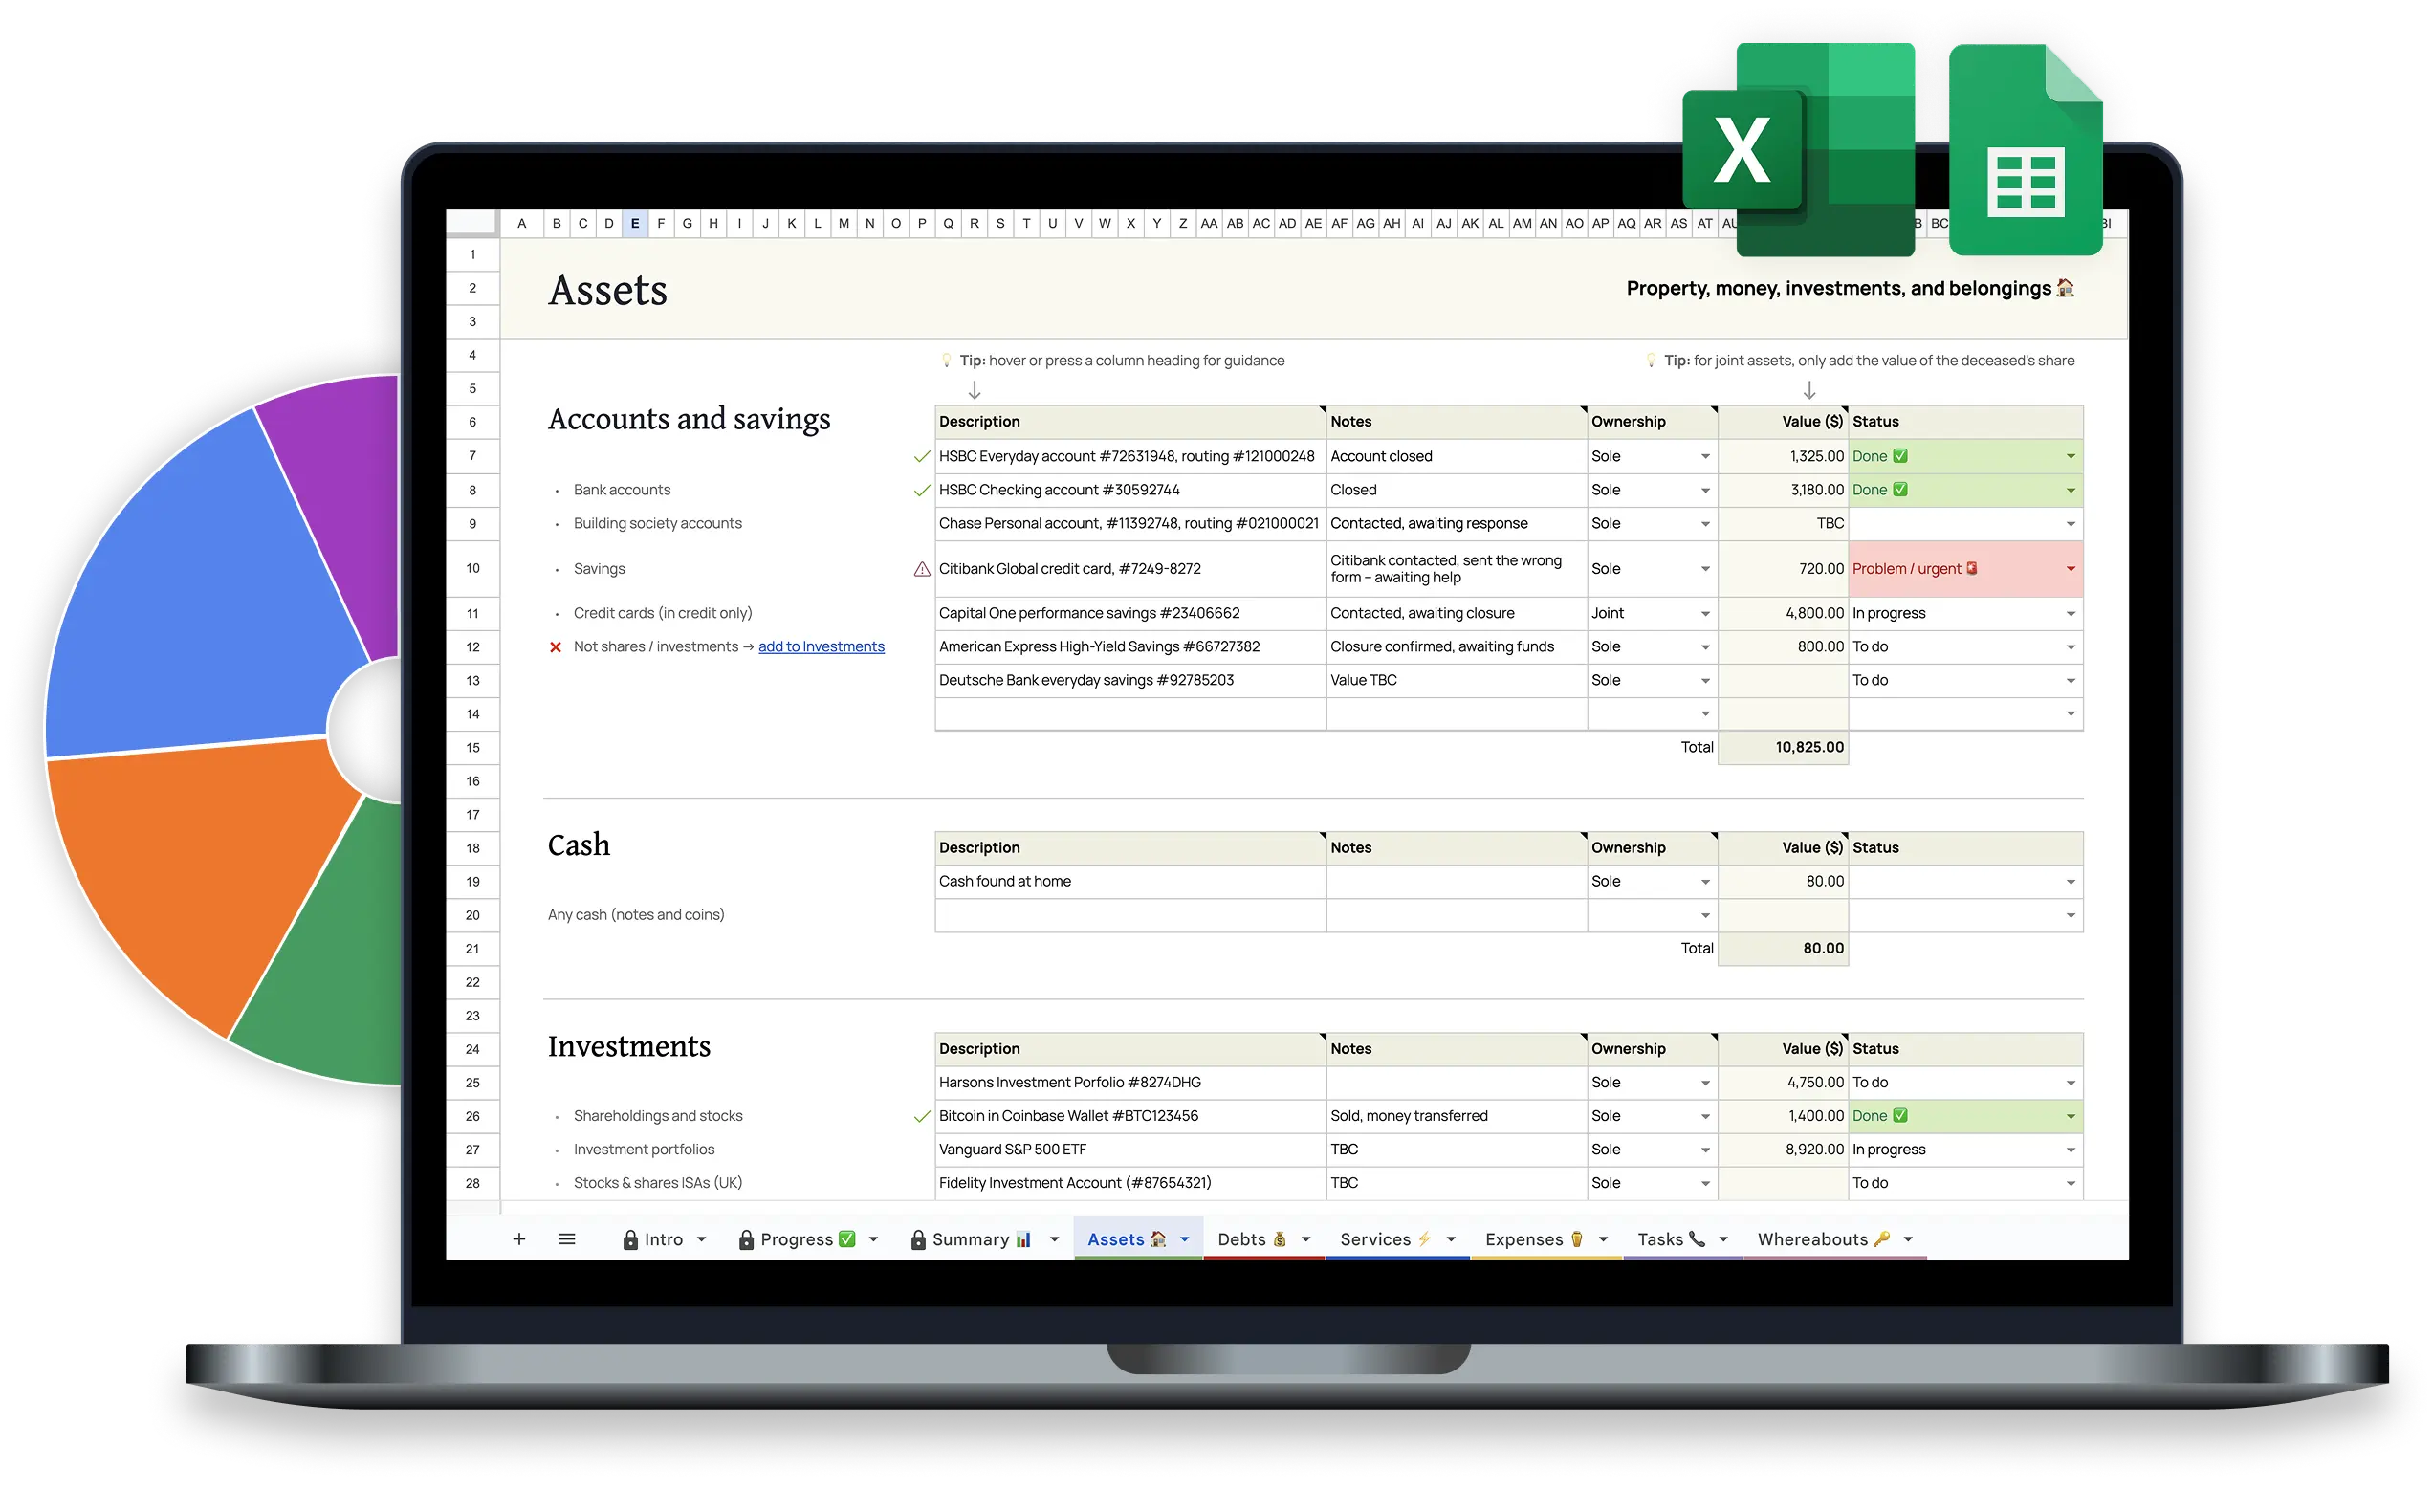2433x1512 pixels.
Task: Click Accounts total value 10,825.00
Action: pos(1783,748)
